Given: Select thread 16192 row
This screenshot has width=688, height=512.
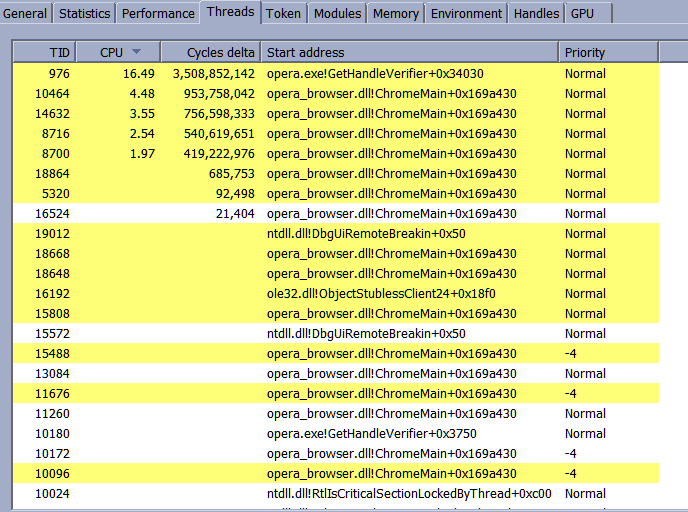Looking at the screenshot, I should 336,294.
